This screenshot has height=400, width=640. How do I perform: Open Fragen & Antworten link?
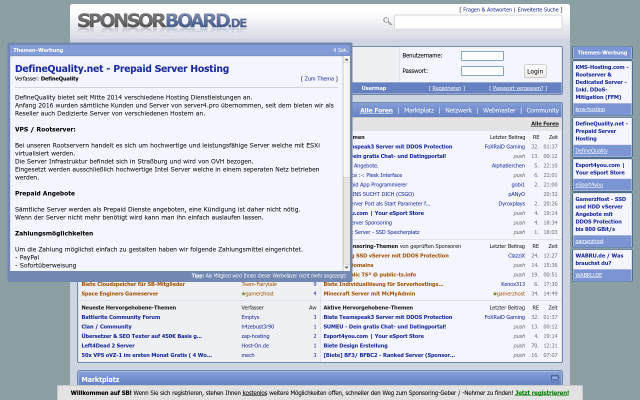point(486,9)
